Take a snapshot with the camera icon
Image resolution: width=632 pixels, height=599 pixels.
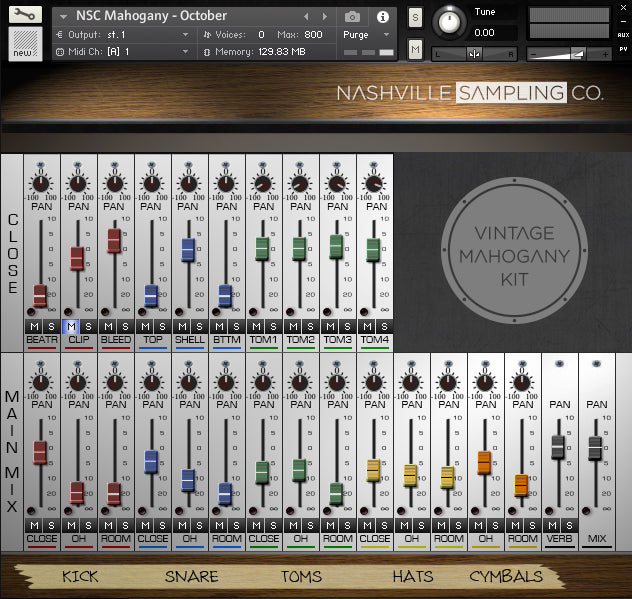[352, 17]
